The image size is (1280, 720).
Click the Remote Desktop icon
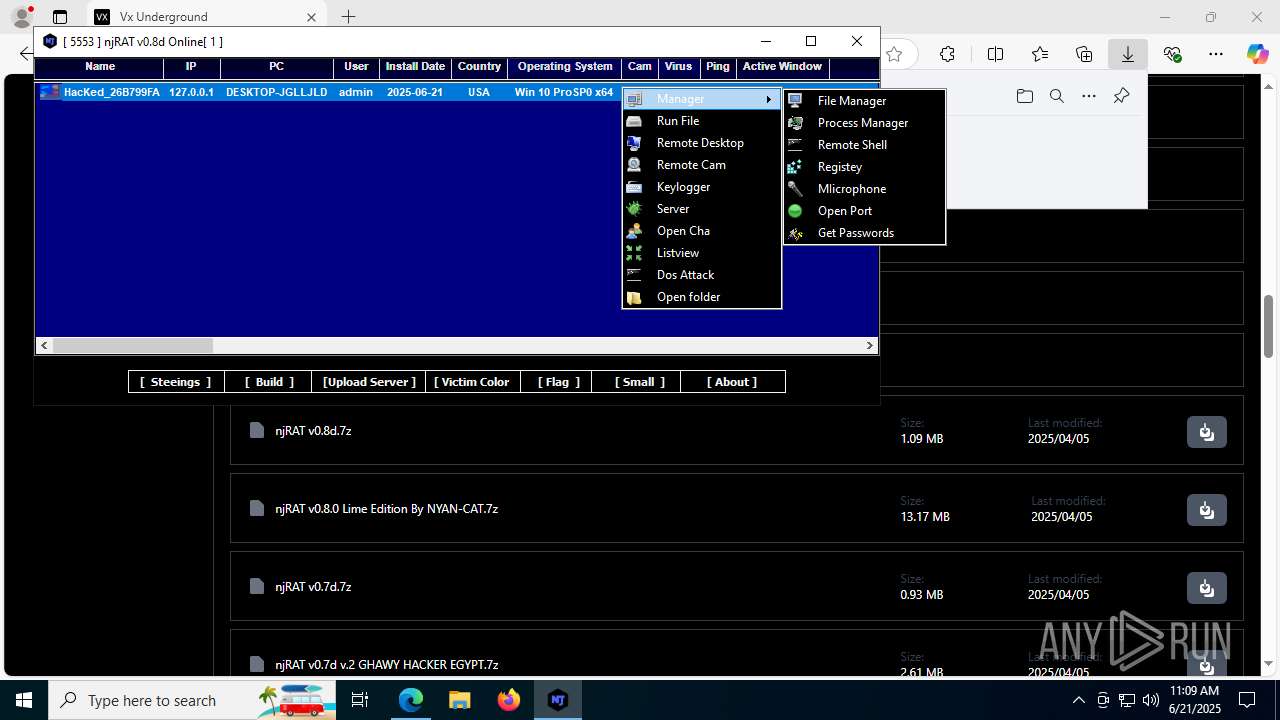[x=634, y=143]
